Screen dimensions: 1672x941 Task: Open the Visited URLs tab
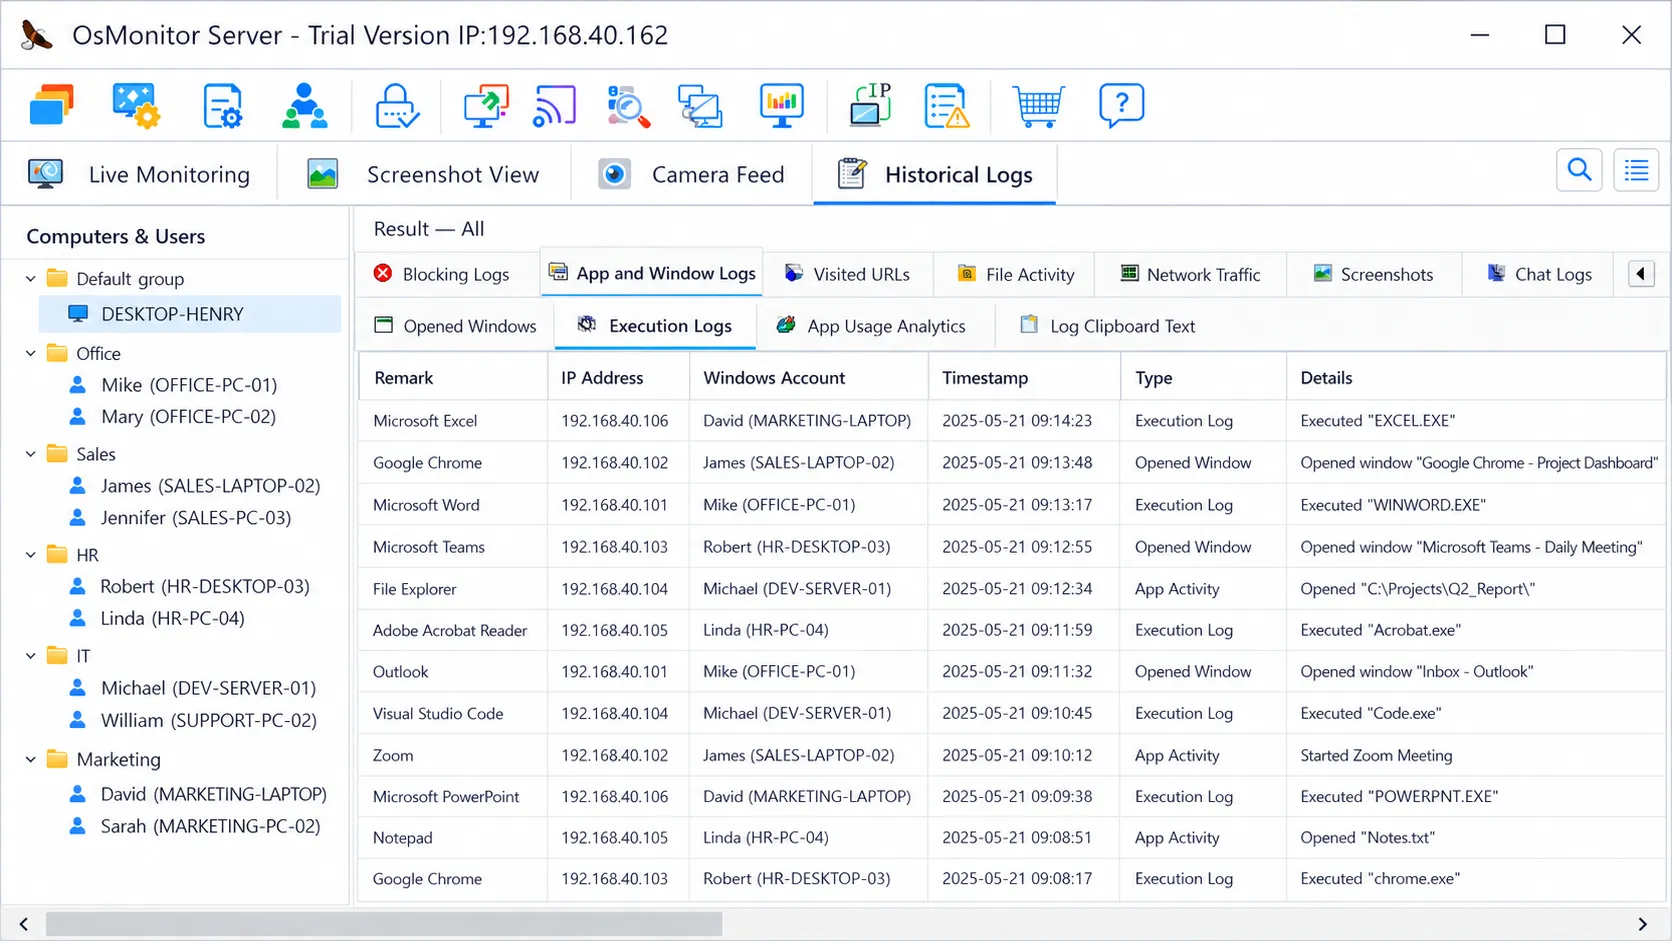click(x=848, y=274)
